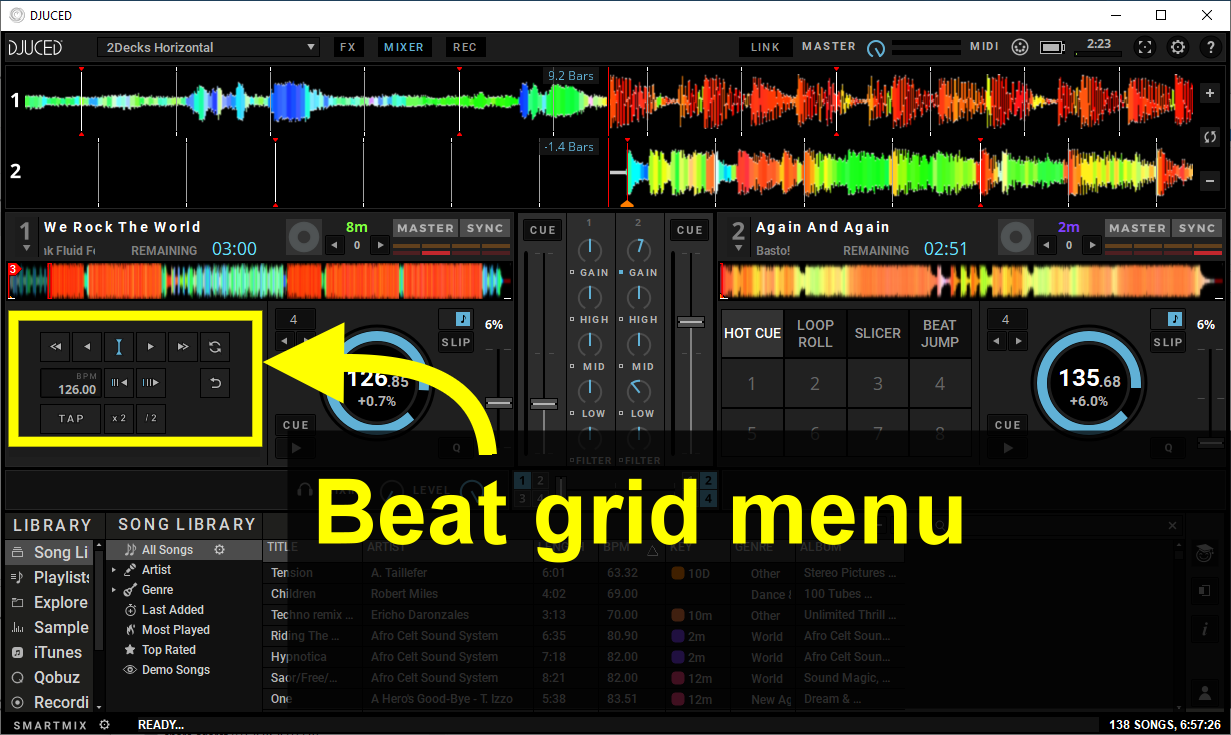This screenshot has height=735, width=1231.
Task: Click the MIDI connector icon
Action: pyautogui.click(x=1019, y=47)
